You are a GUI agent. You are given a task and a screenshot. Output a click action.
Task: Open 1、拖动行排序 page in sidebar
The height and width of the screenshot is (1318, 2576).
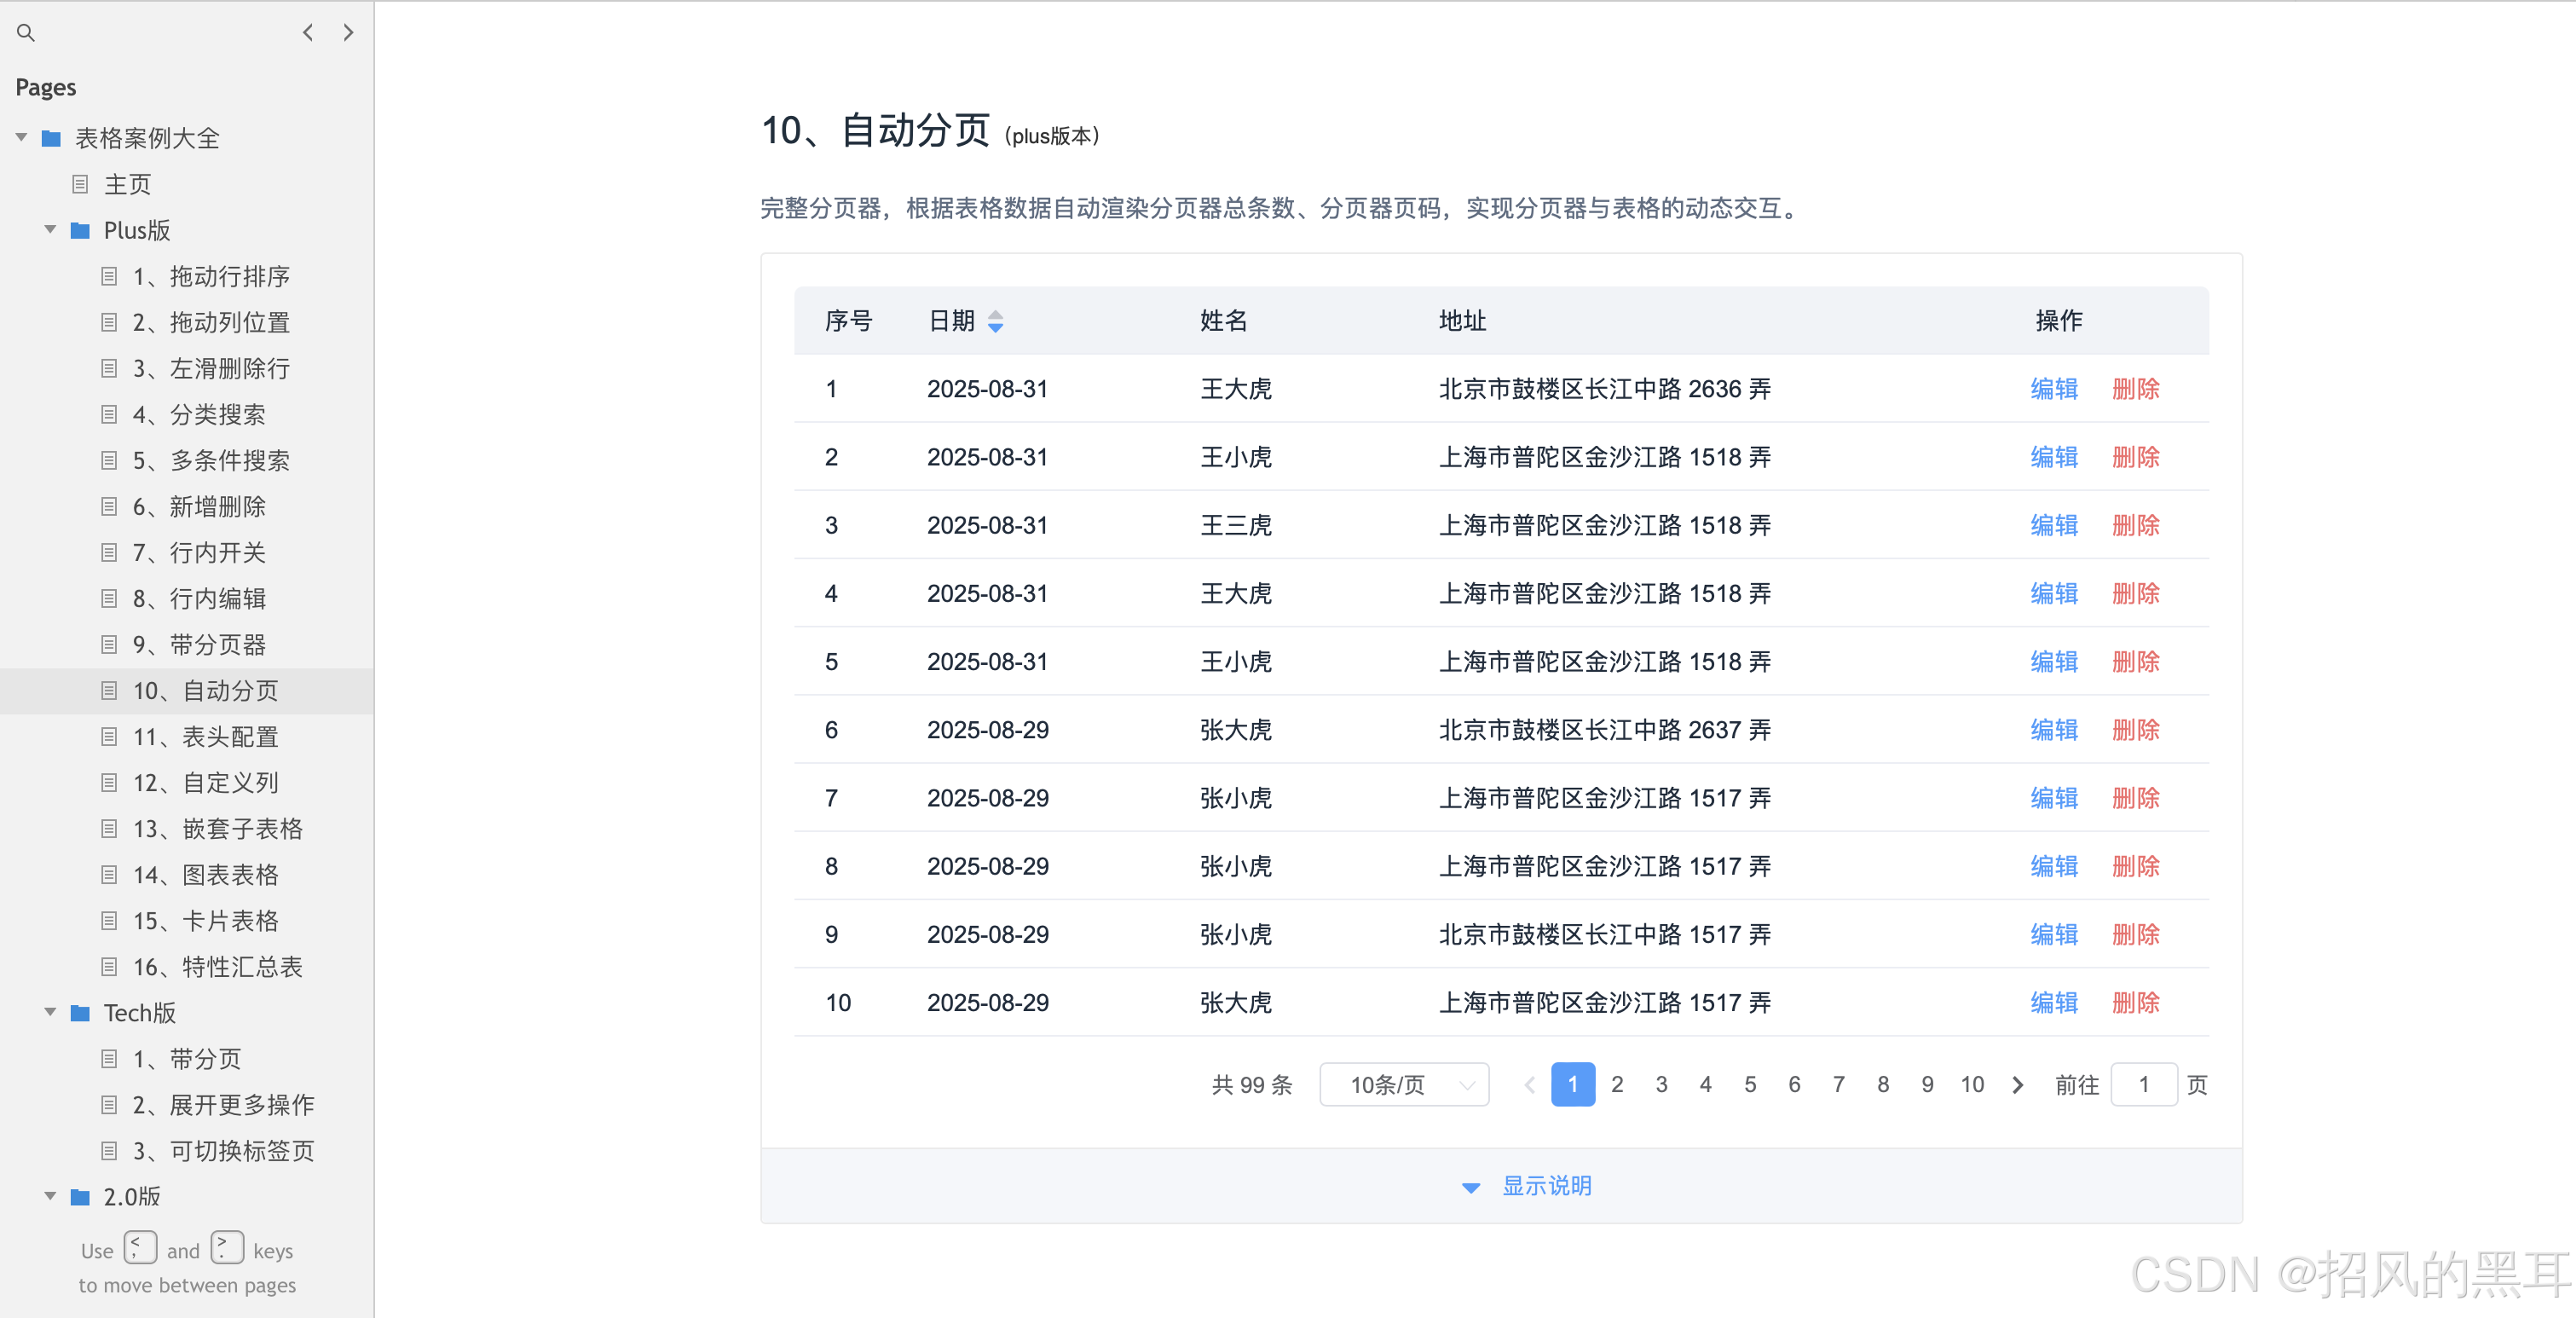point(211,277)
